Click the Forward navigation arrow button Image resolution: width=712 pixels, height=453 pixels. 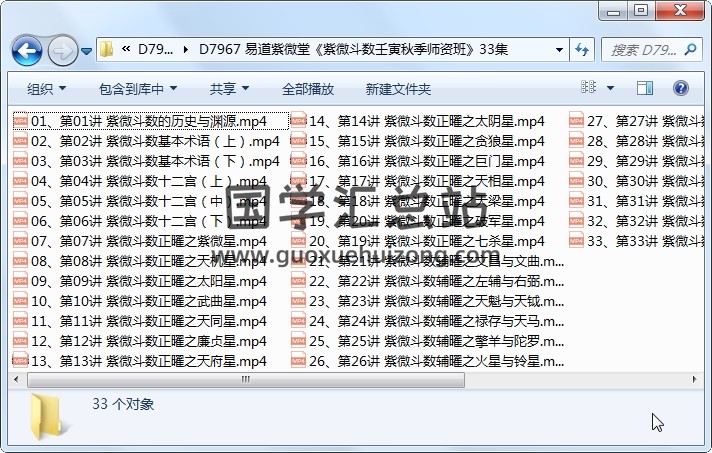(x=61, y=49)
